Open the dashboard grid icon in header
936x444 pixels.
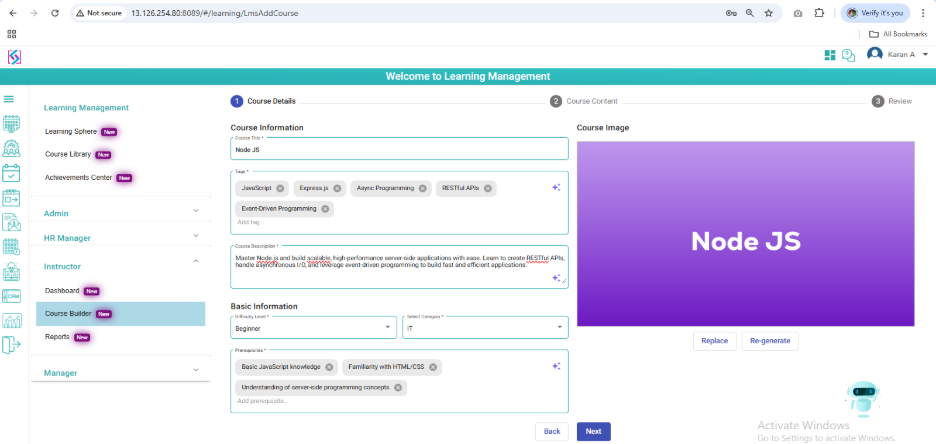[829, 55]
